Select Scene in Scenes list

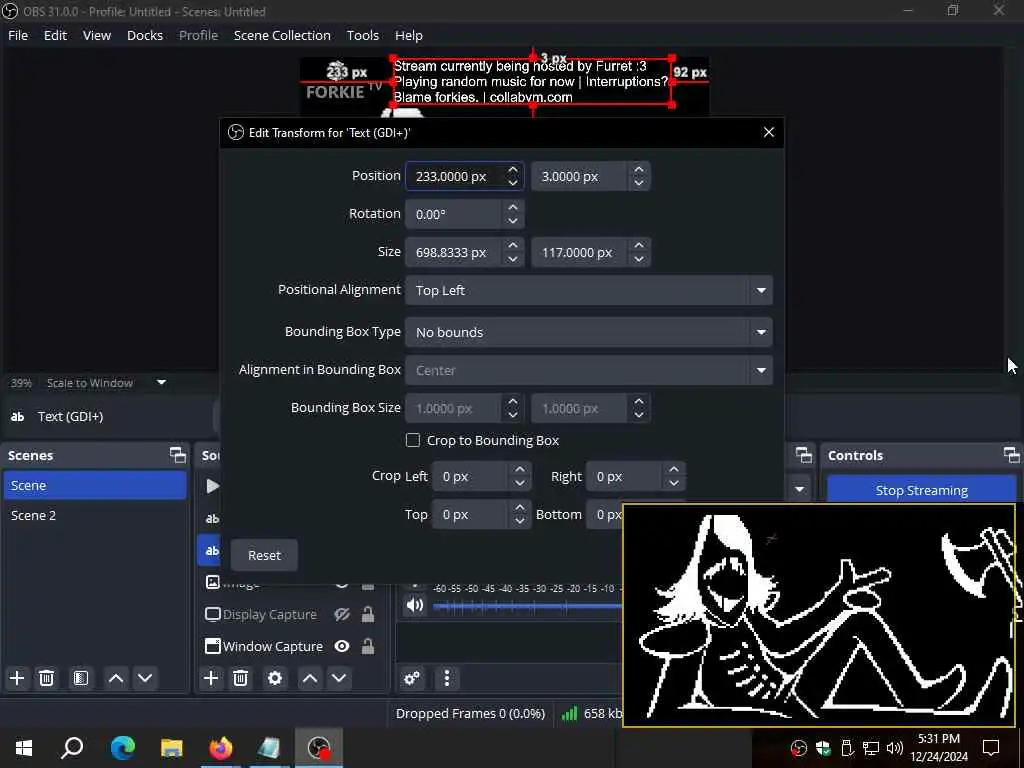(95, 485)
